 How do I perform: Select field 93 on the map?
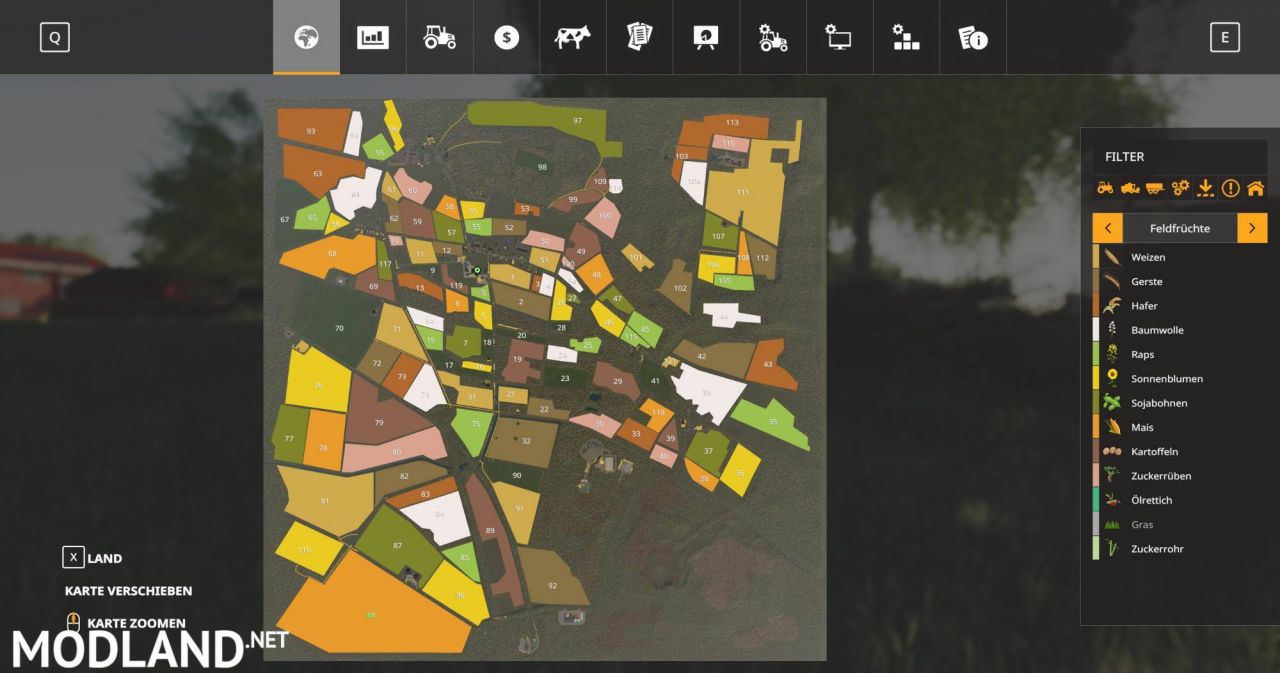(311, 131)
